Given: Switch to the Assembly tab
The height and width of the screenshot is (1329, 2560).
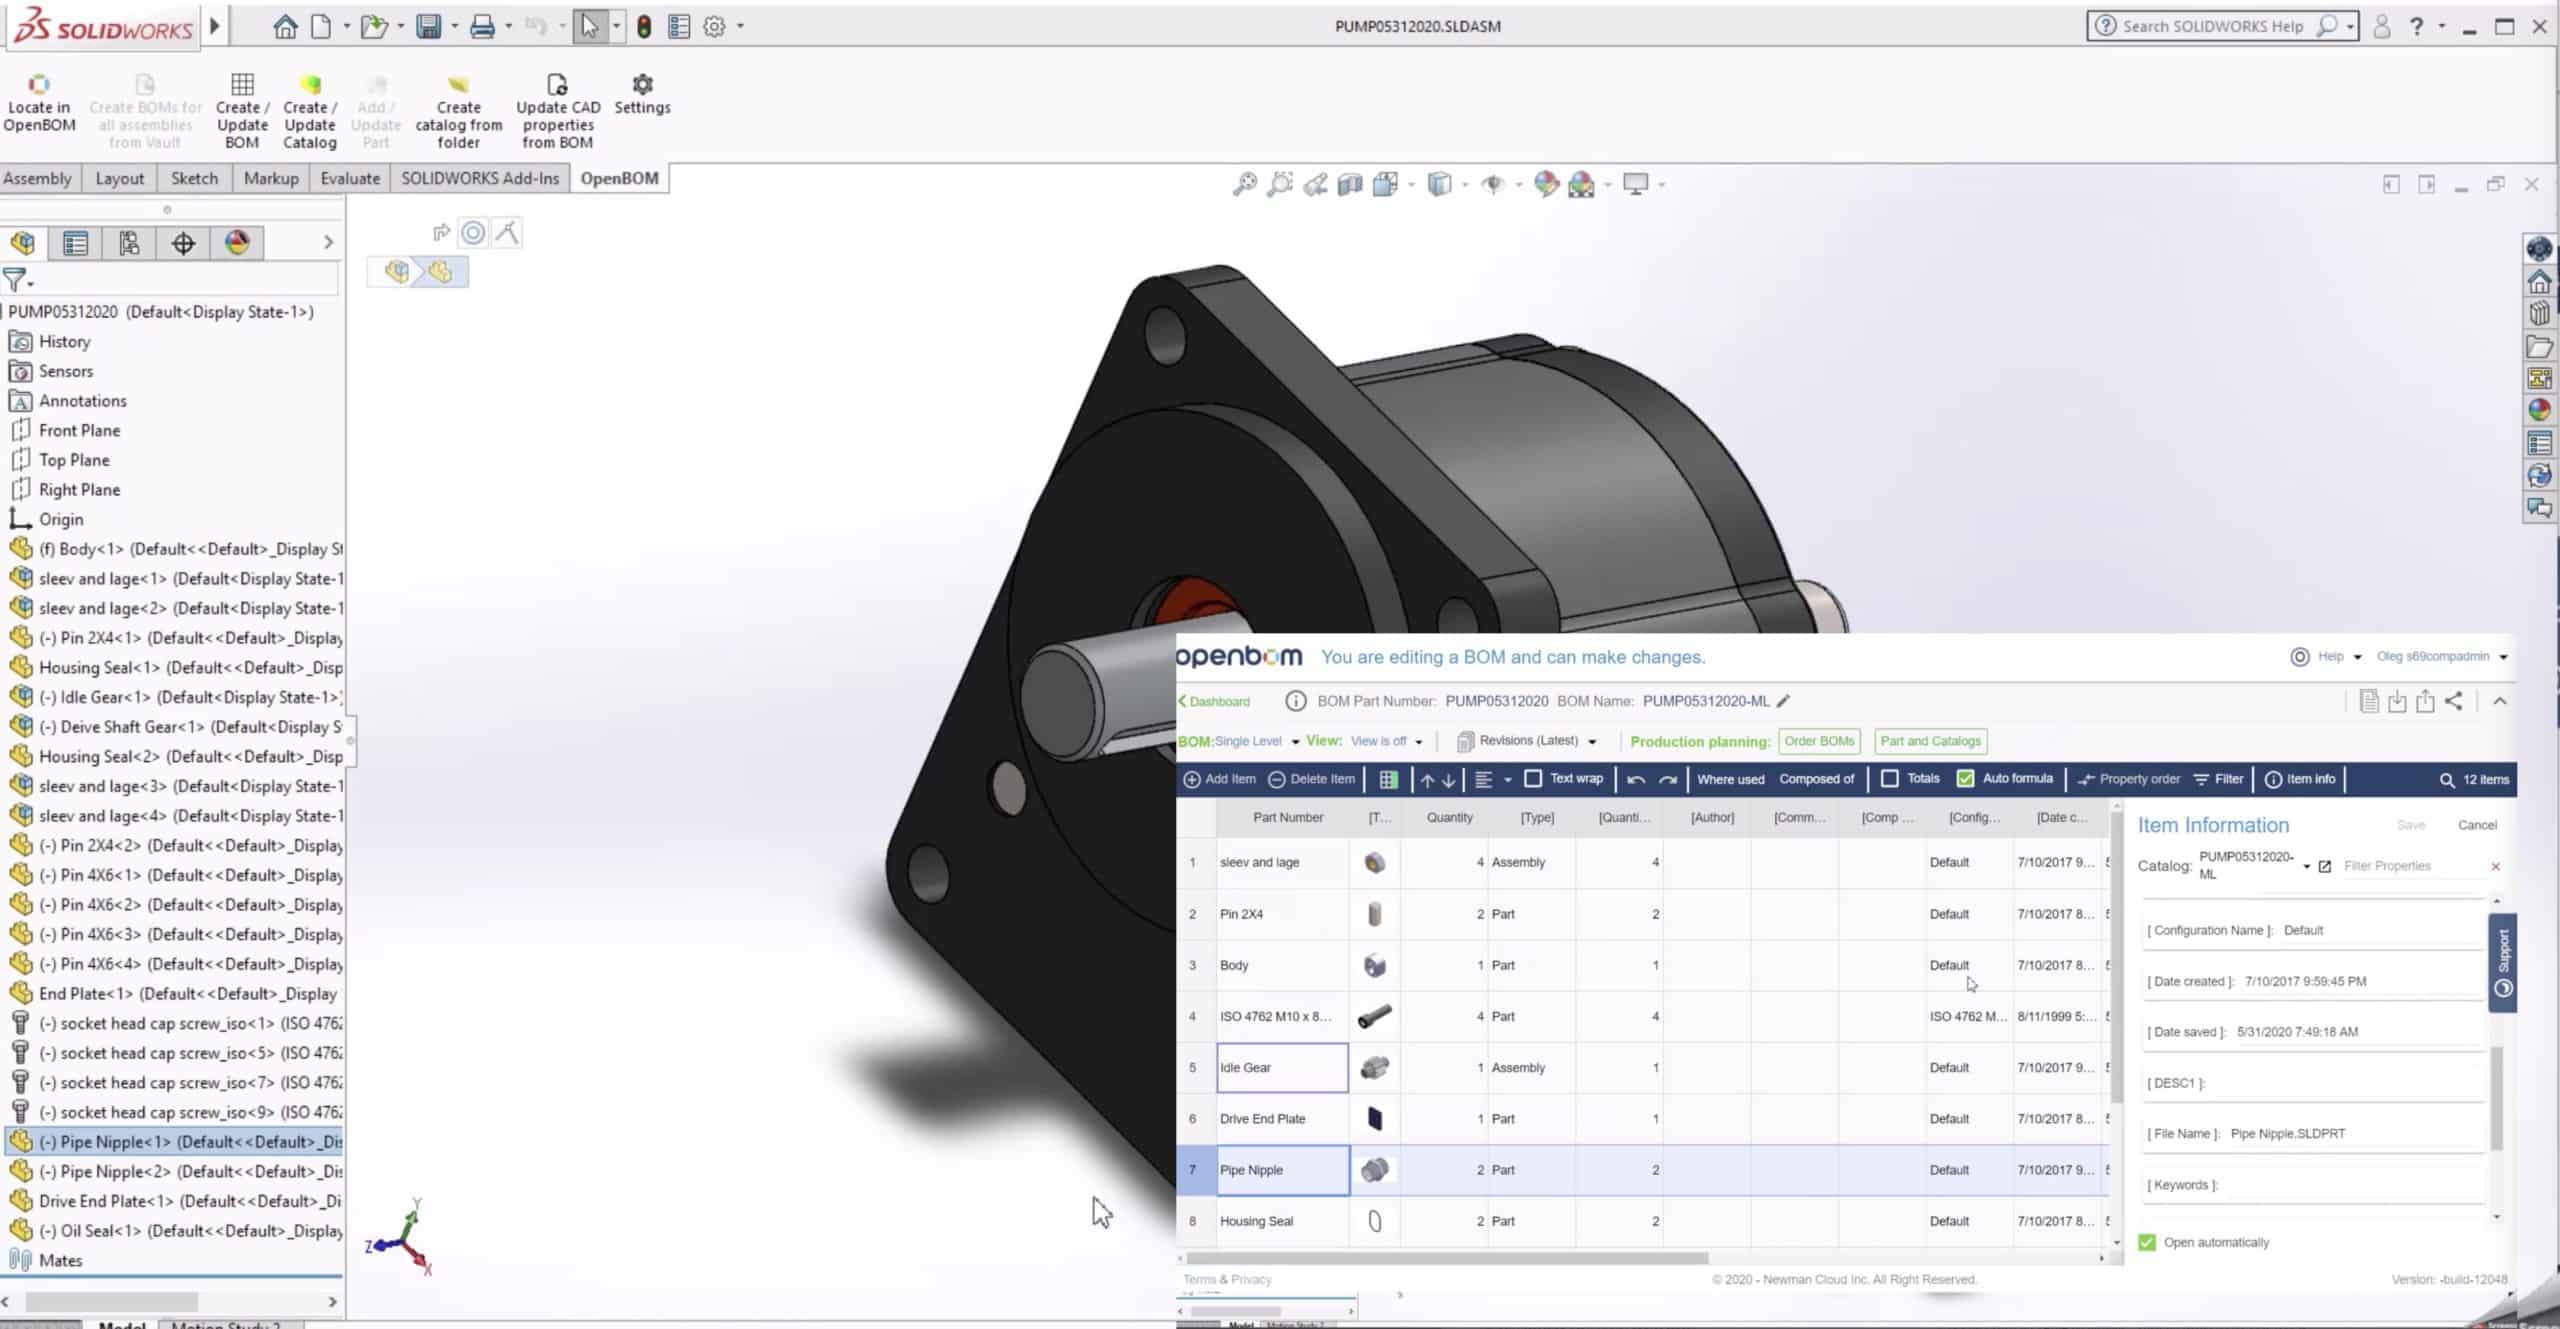Looking at the screenshot, I should [x=38, y=178].
